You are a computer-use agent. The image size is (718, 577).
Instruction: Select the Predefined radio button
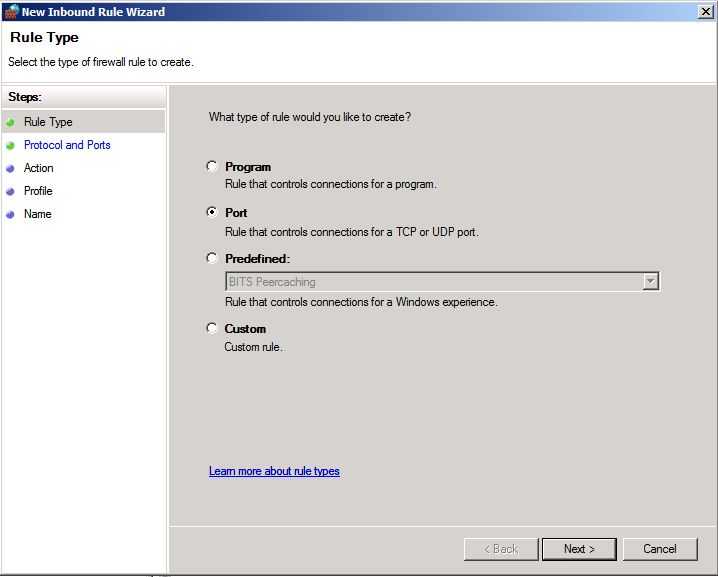point(211,258)
